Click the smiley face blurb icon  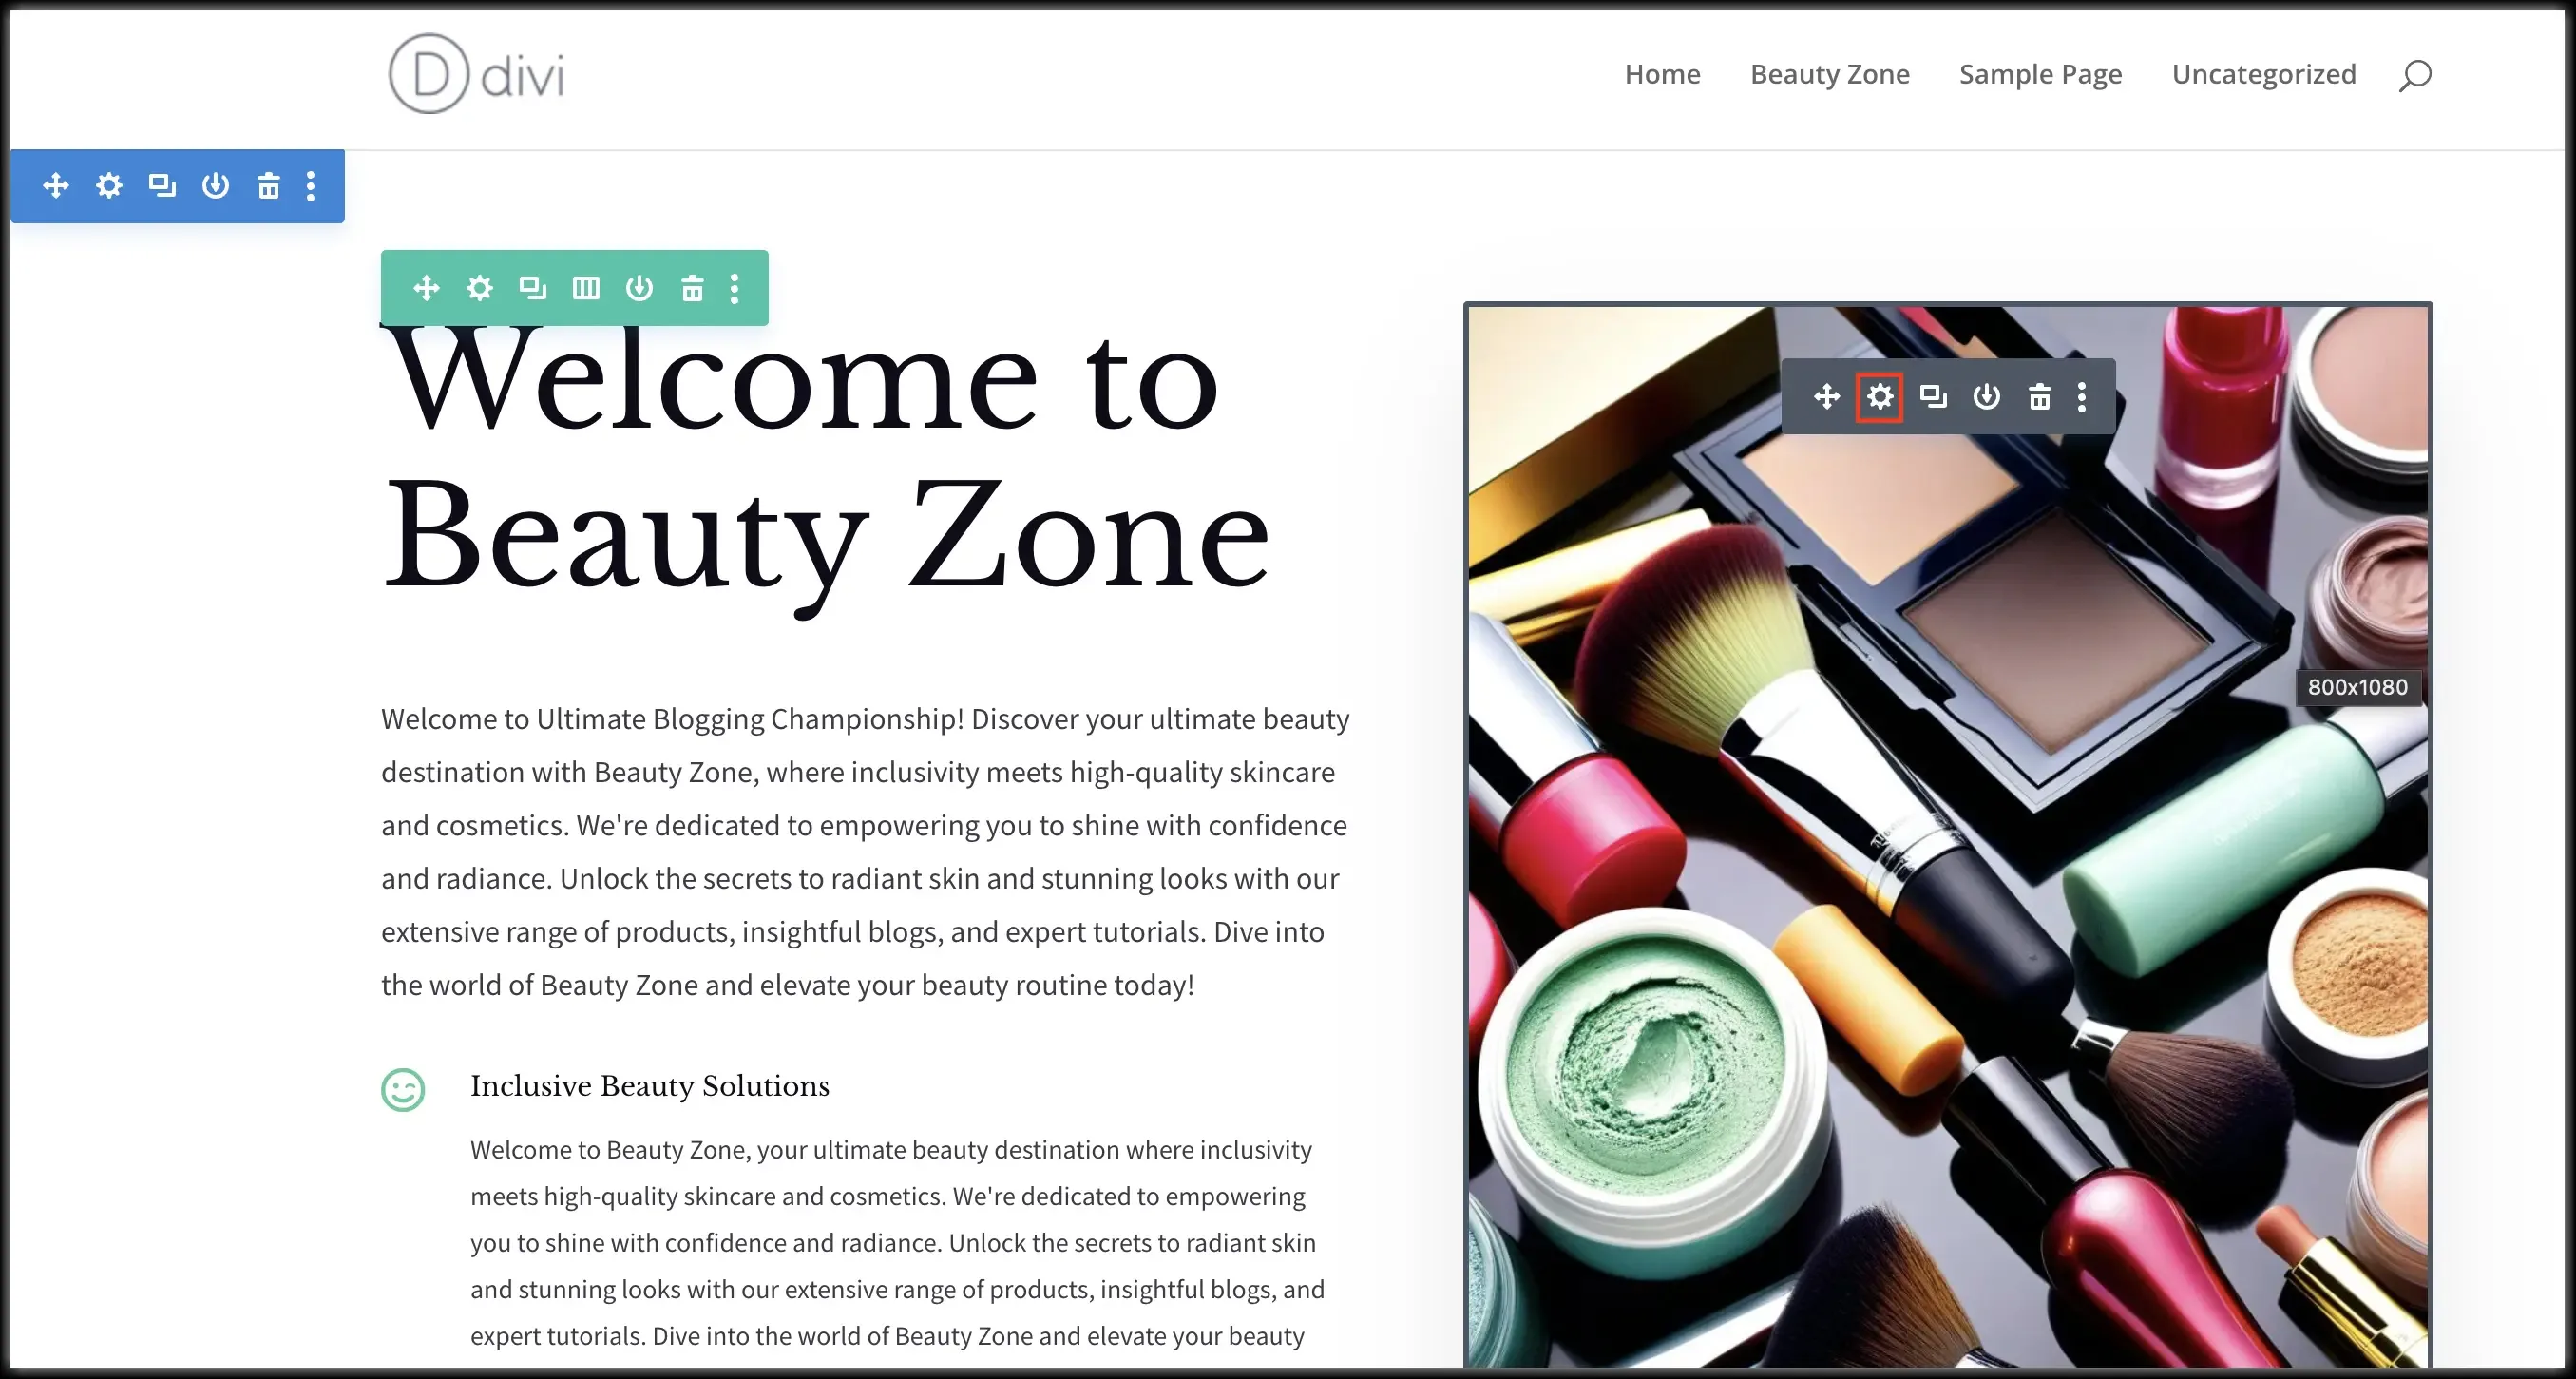click(403, 1089)
